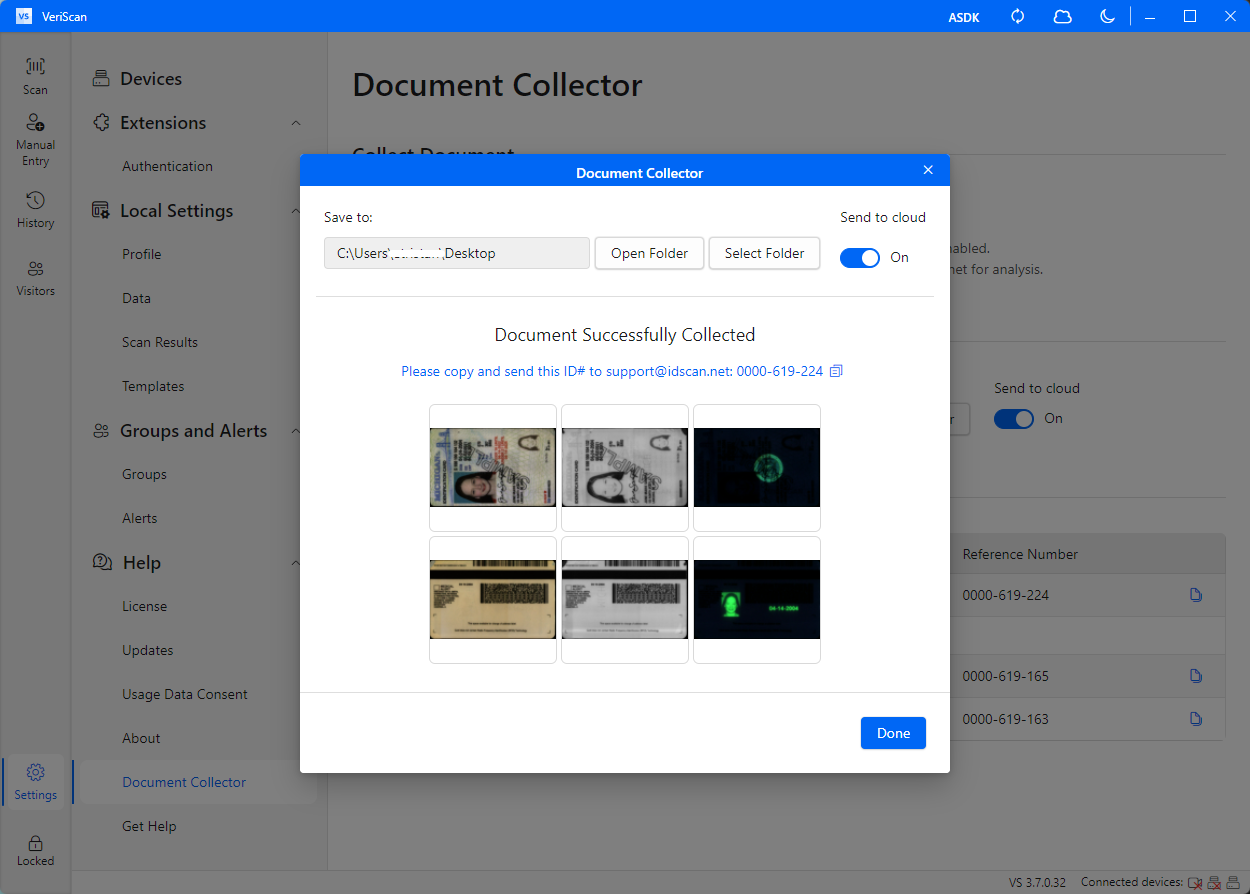
Task: Open Groups settings
Action: point(144,474)
